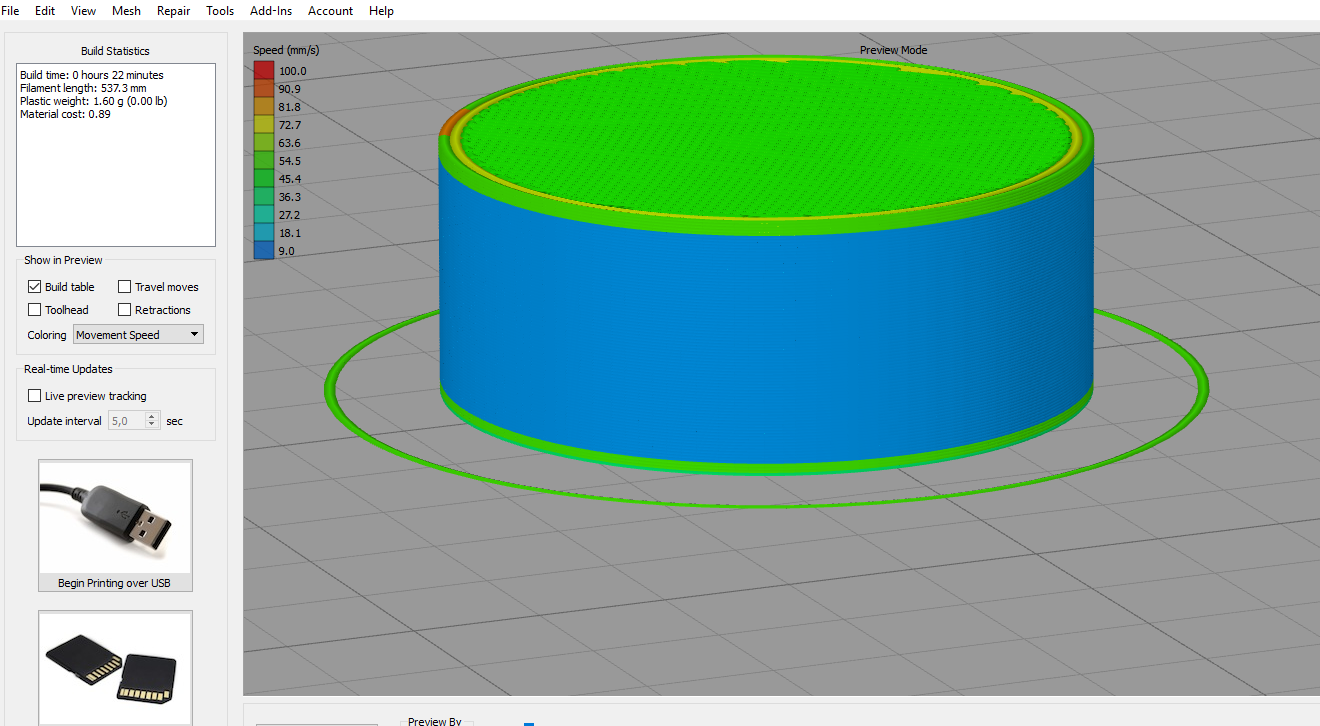Viewport: 1320px width, 726px height.
Task: Open the Repair menu
Action: coord(173,11)
